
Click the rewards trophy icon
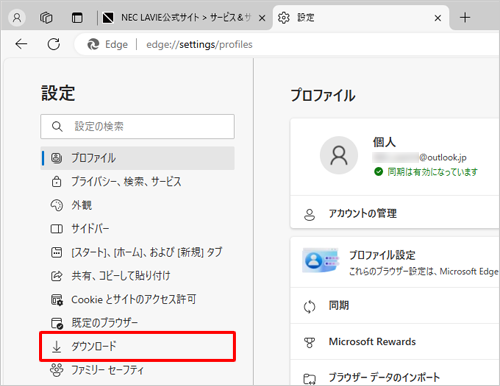click(x=309, y=342)
